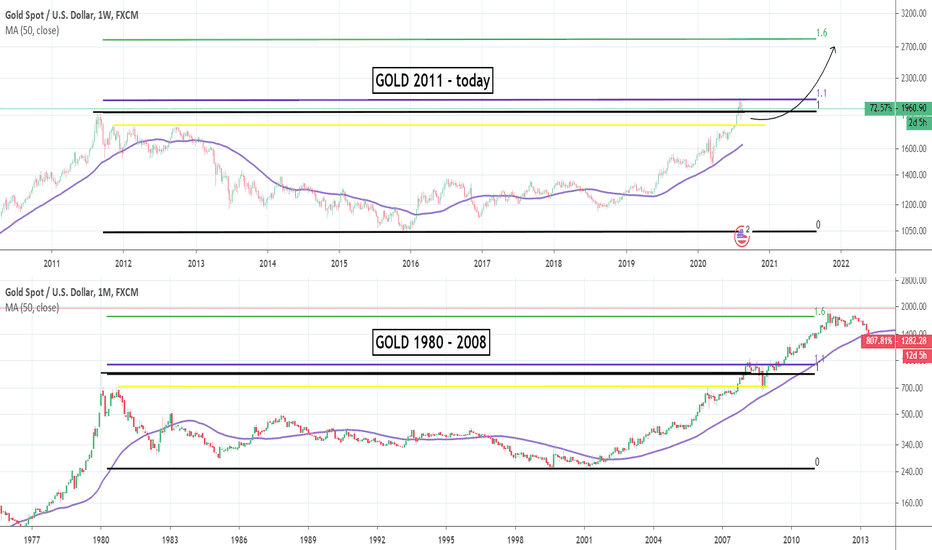
Task: Click the 1992 label on monthly time axis
Action: (377, 540)
